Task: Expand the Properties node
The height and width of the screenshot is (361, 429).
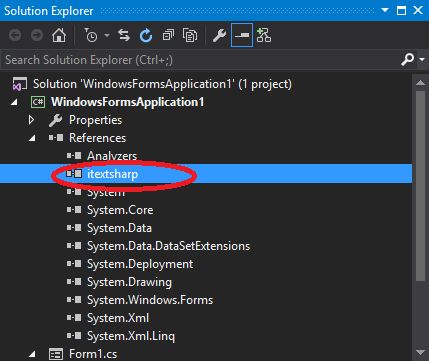Action: click(x=31, y=120)
